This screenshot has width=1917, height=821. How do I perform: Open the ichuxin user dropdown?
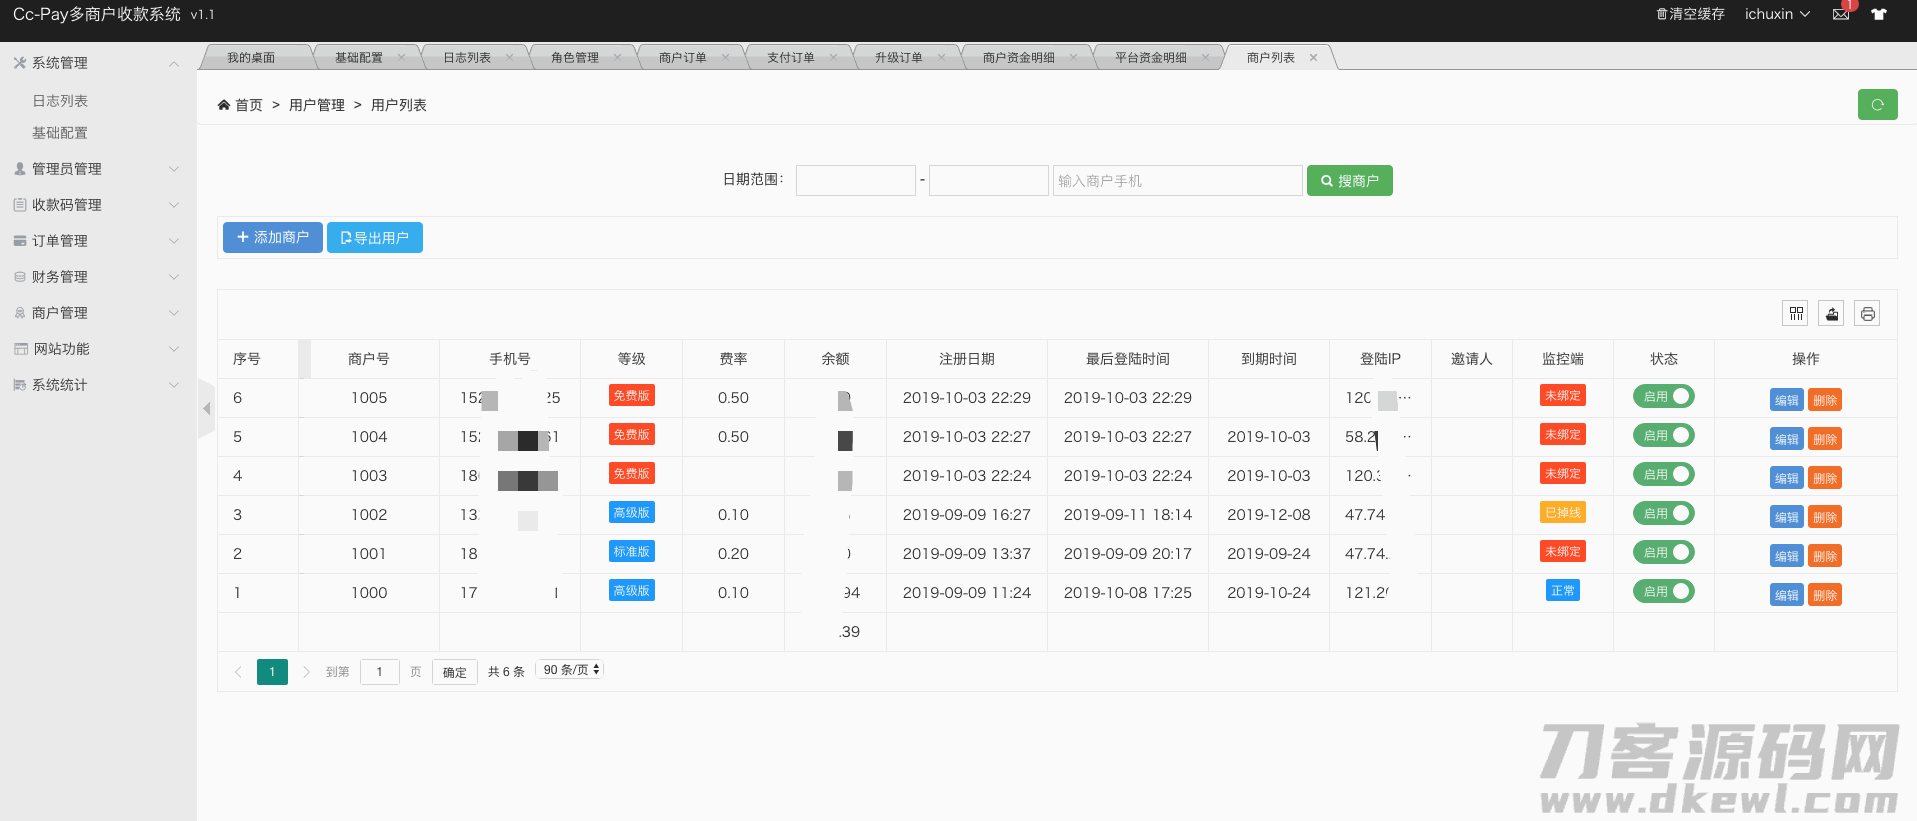click(x=1776, y=14)
